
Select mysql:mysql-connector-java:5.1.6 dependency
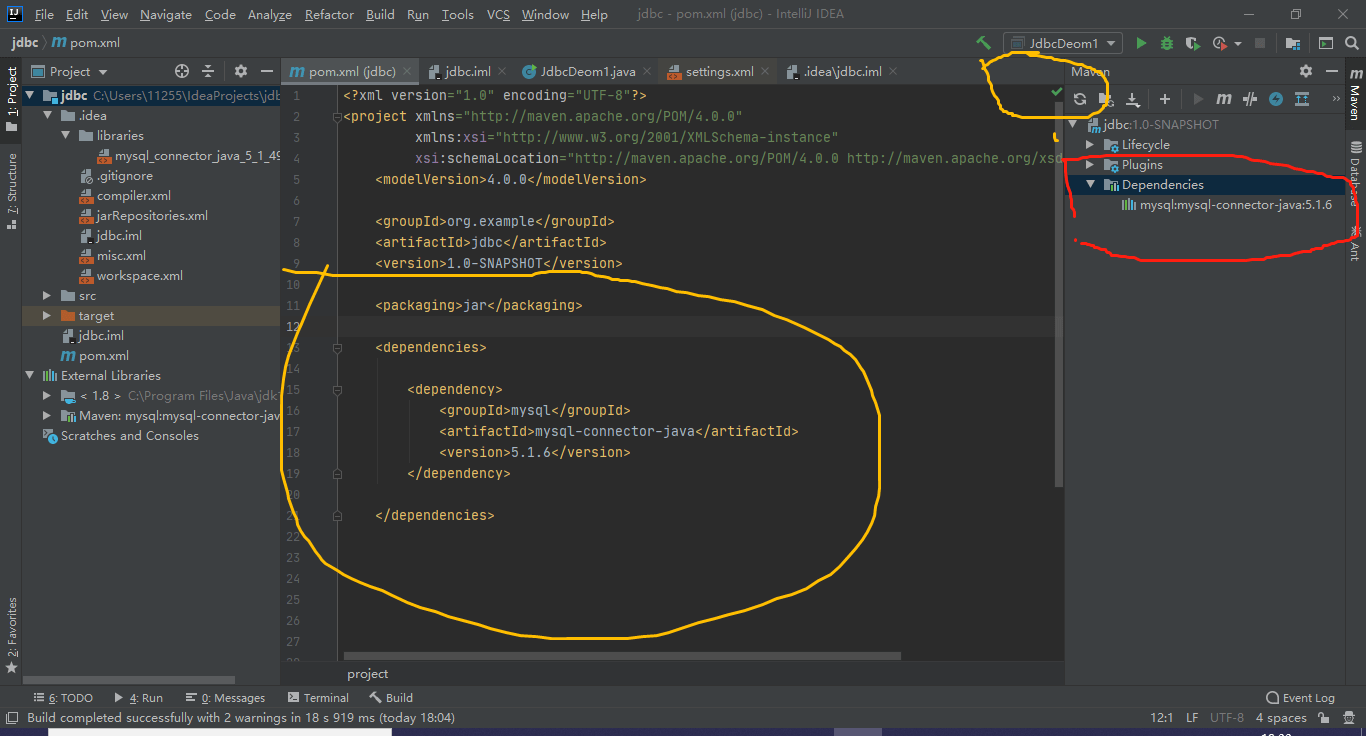1235,205
